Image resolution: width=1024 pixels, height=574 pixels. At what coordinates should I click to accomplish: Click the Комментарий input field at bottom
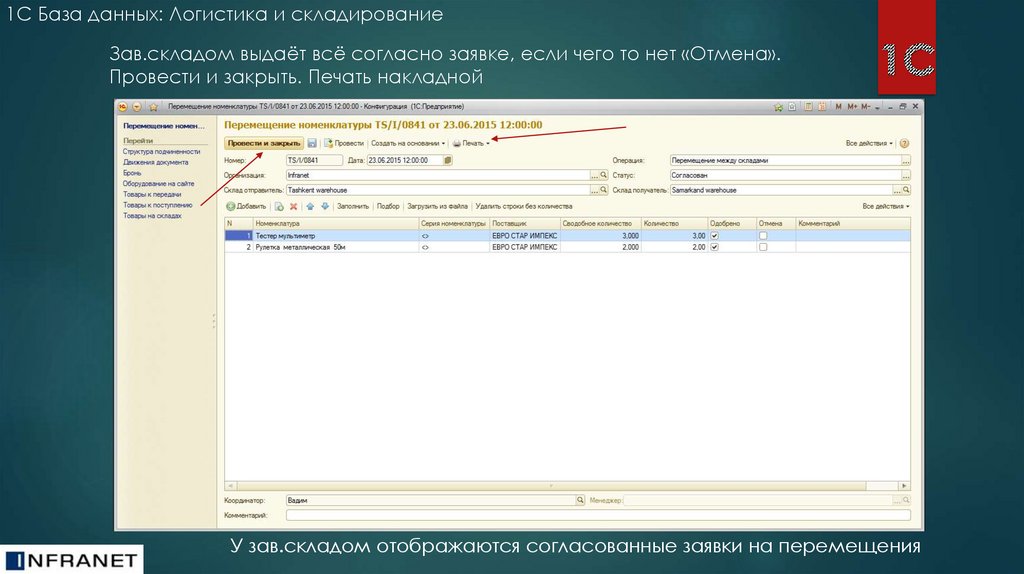tap(598, 515)
